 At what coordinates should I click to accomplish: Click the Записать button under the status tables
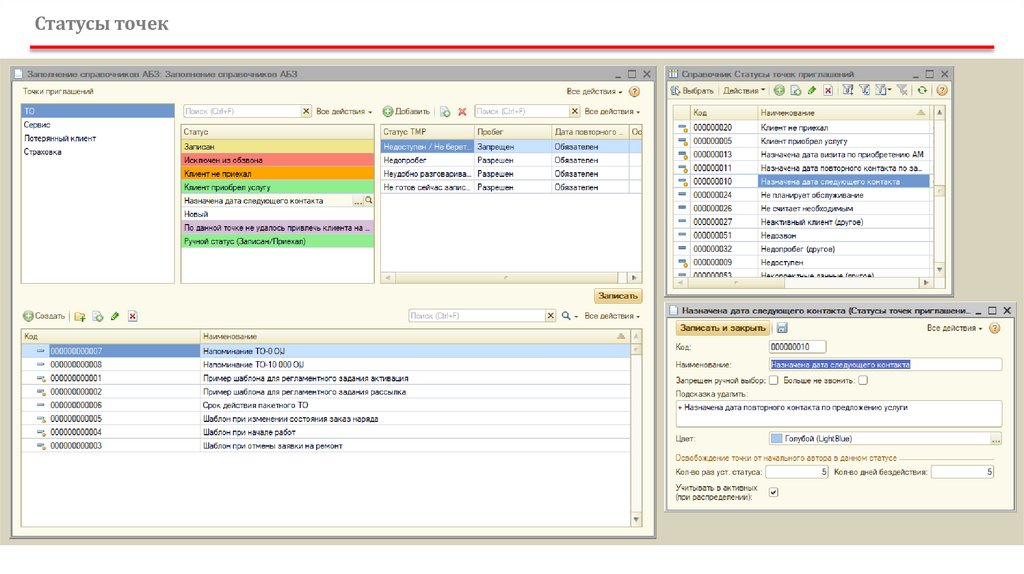tap(616, 296)
